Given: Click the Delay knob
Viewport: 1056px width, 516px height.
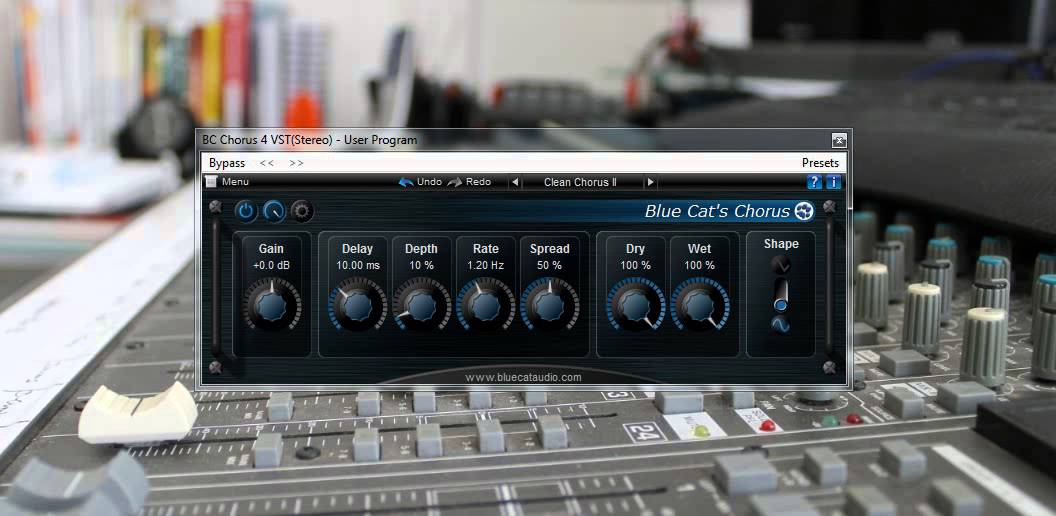Looking at the screenshot, I should (357, 305).
